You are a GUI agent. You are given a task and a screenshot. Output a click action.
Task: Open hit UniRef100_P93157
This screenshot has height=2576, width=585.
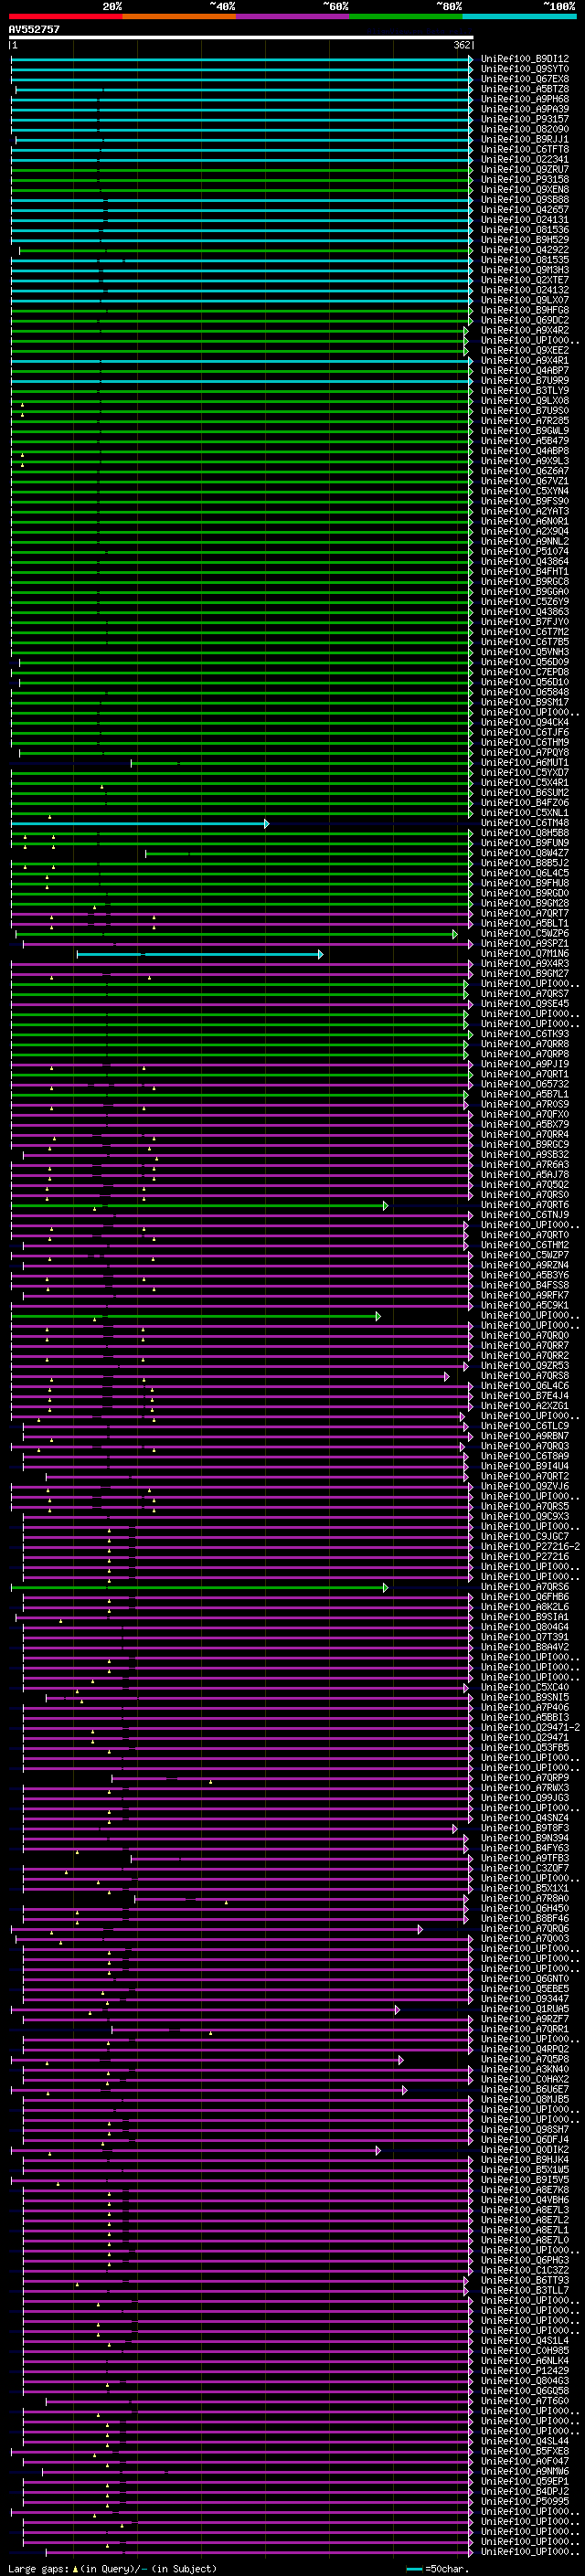pos(524,119)
